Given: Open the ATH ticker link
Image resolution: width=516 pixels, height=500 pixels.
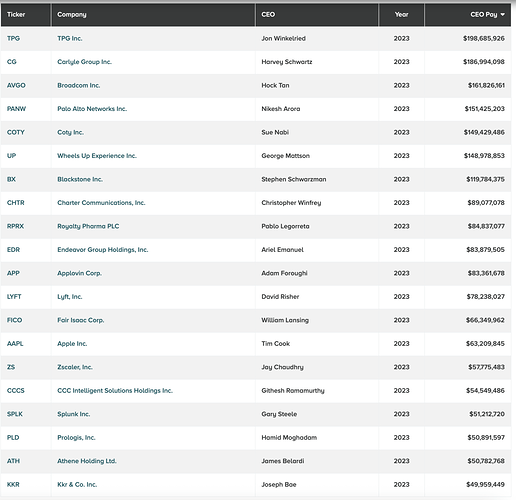Looking at the screenshot, I should tap(13, 461).
